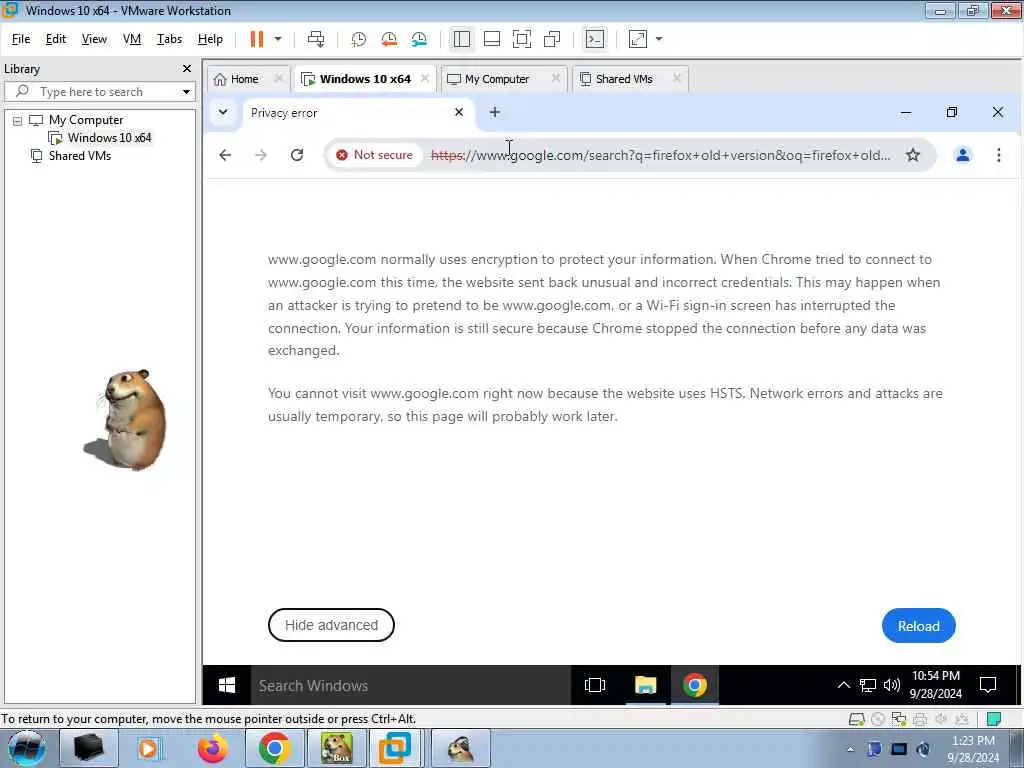Click the guest network tray icon
1024x768 pixels.
[x=868, y=685]
